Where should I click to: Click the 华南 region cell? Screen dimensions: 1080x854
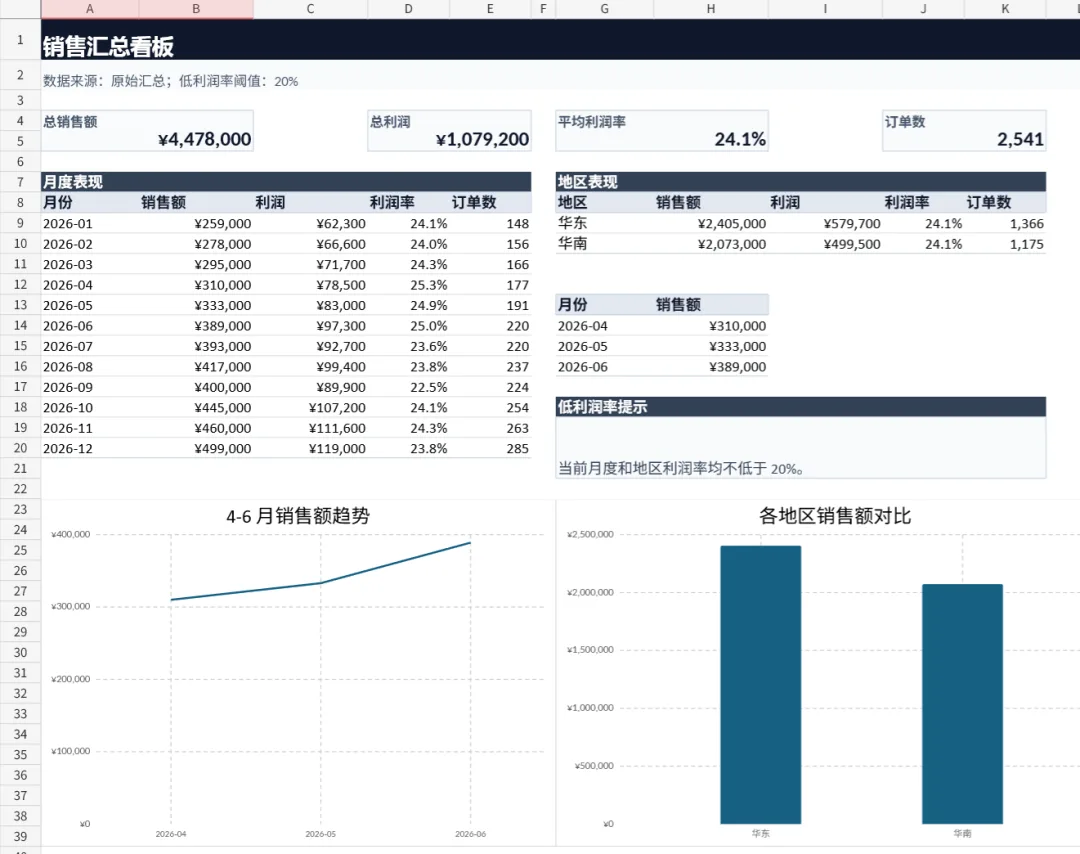(x=605, y=244)
